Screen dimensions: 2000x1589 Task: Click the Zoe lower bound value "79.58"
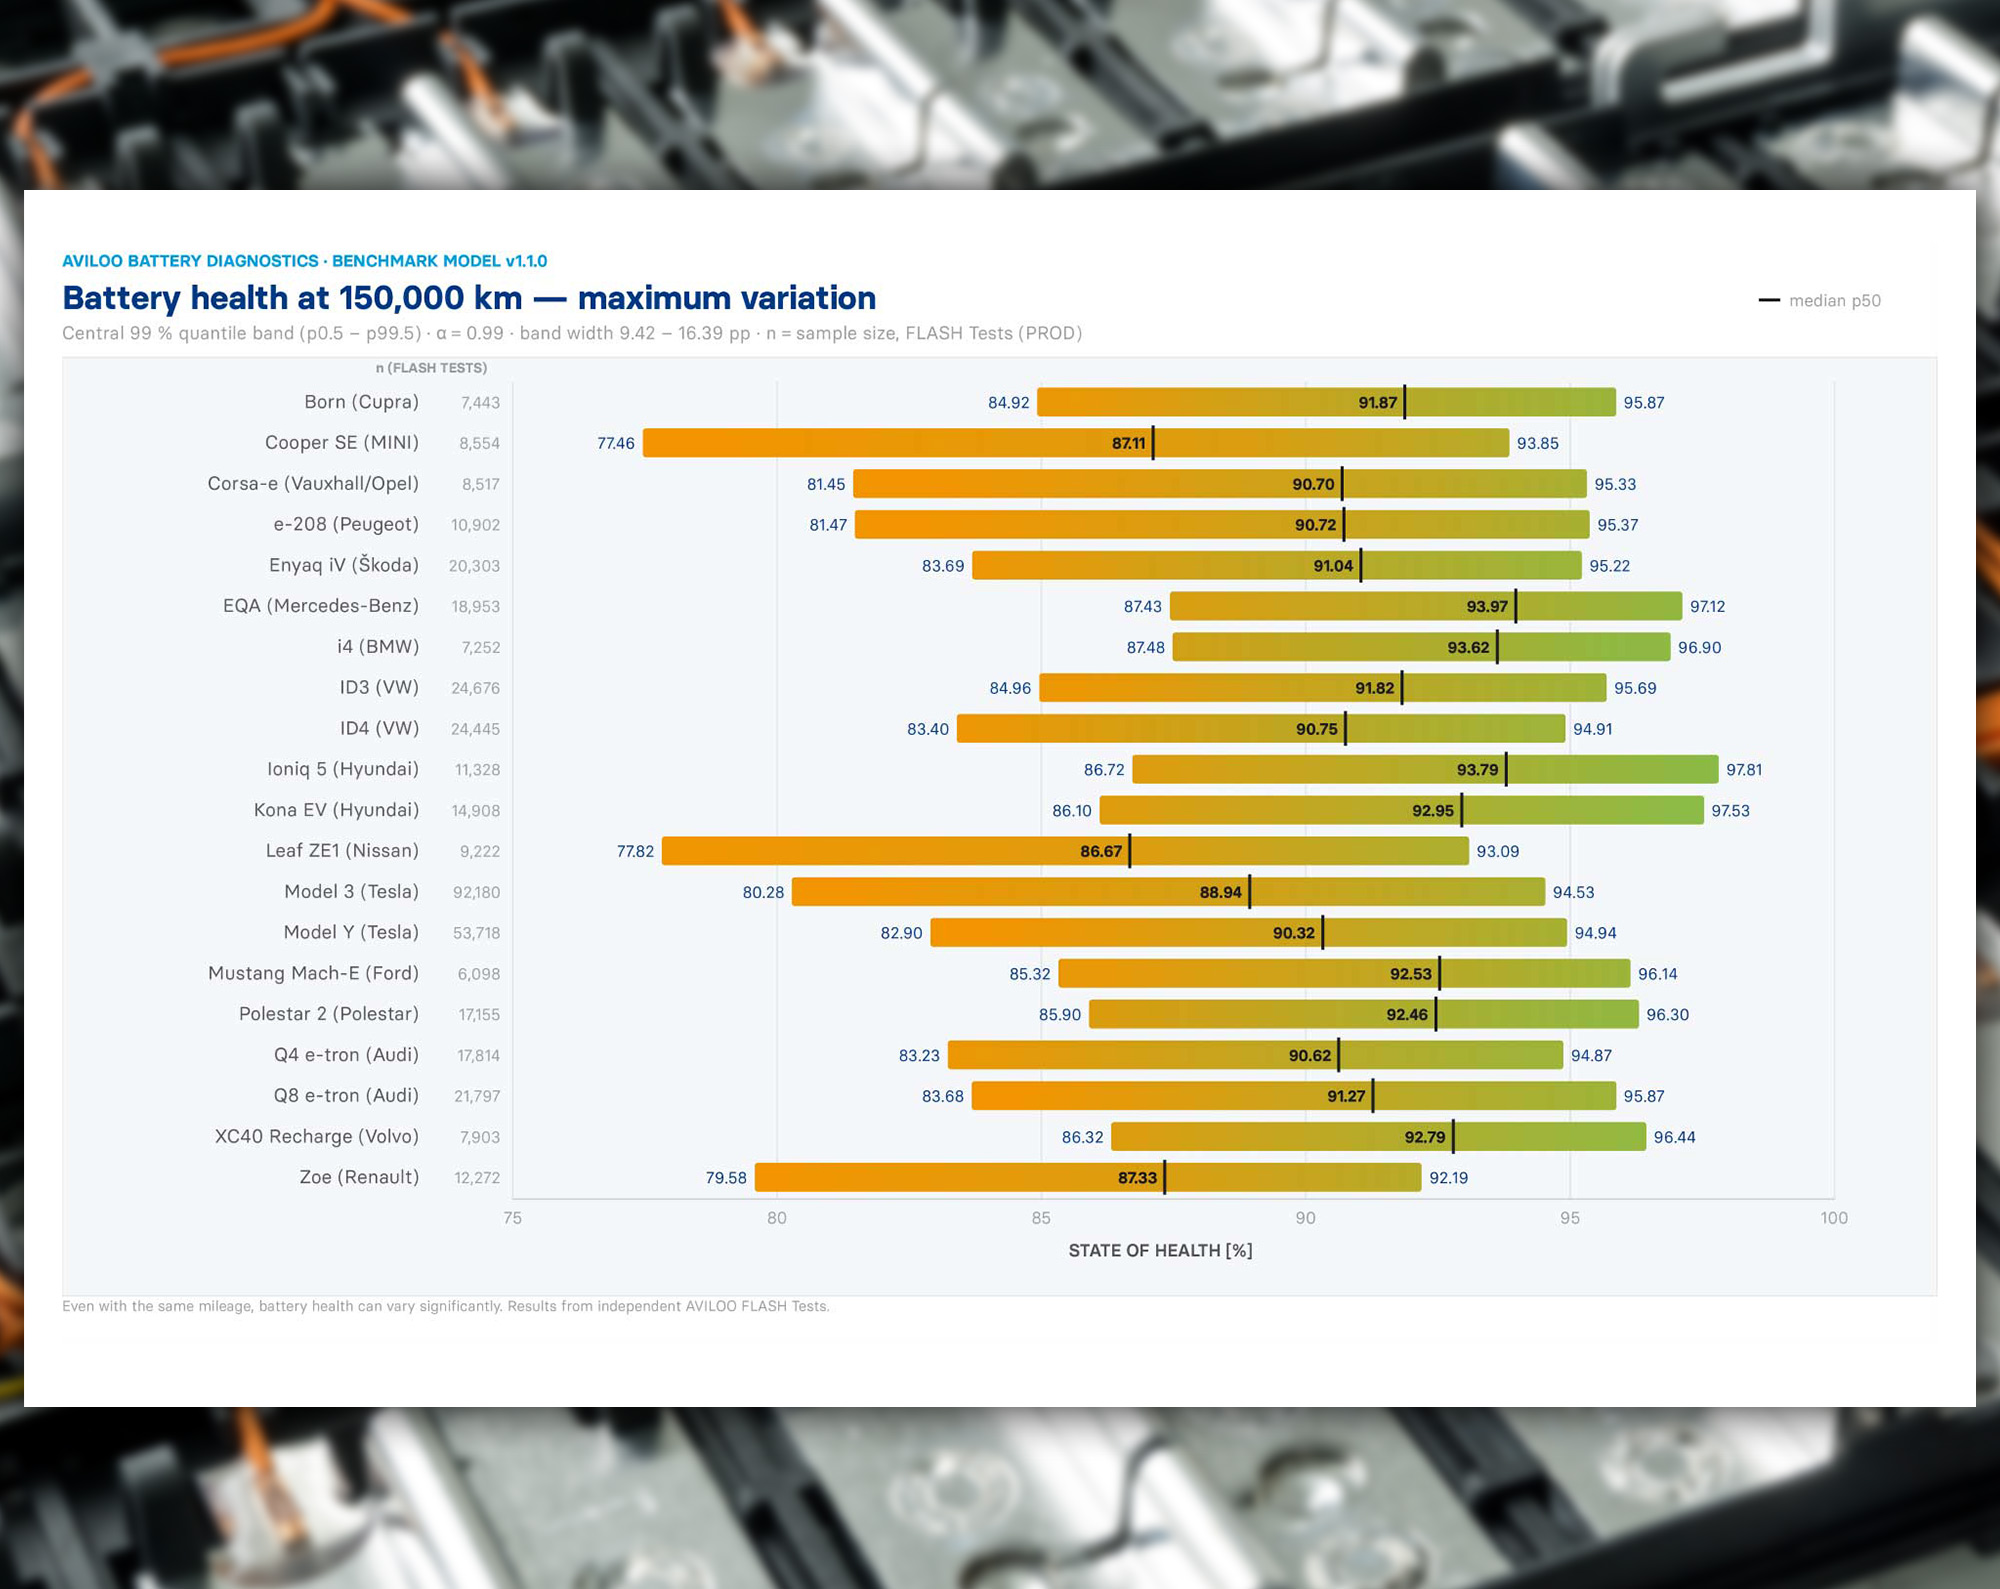[x=726, y=1178]
